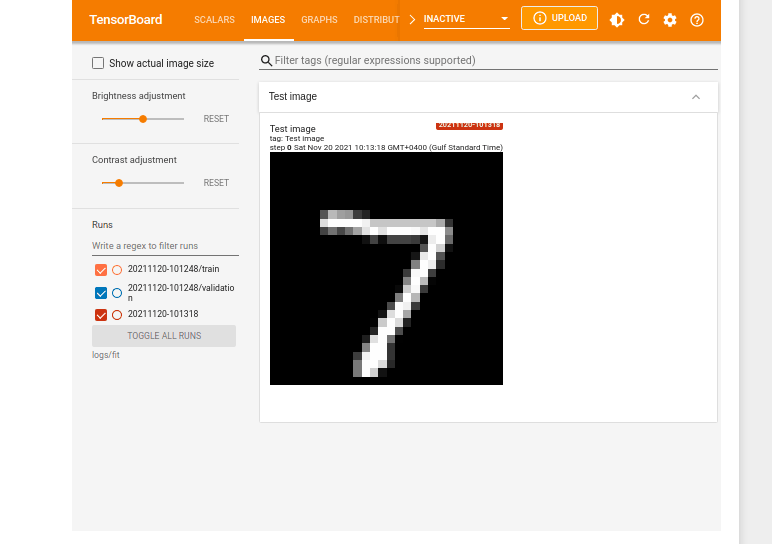Open the settings gear icon
The image size is (772, 544).
(670, 20)
